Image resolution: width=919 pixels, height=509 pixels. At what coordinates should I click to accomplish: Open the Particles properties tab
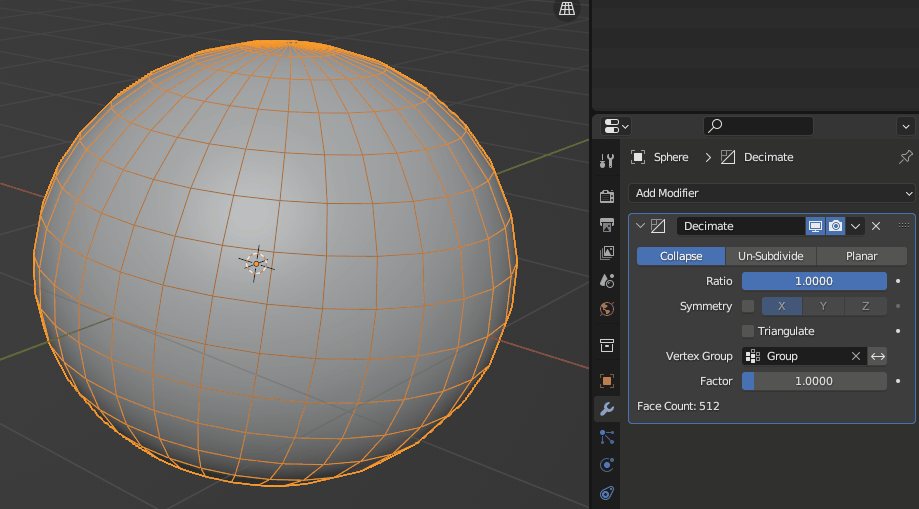pos(606,437)
